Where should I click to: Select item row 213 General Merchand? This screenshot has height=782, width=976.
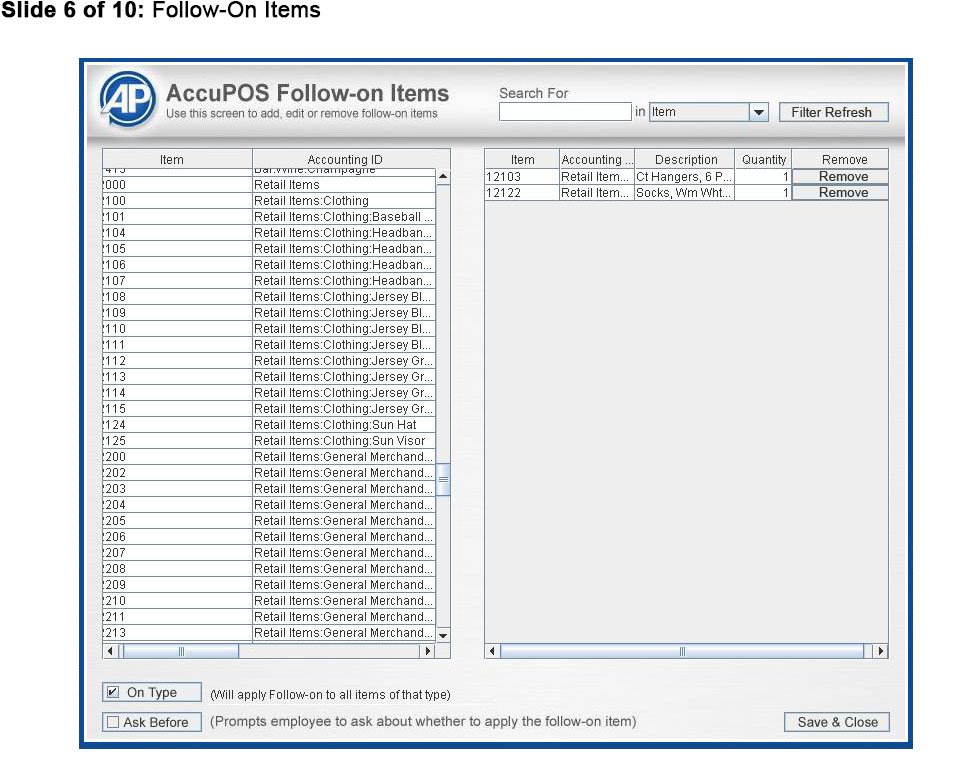[269, 633]
